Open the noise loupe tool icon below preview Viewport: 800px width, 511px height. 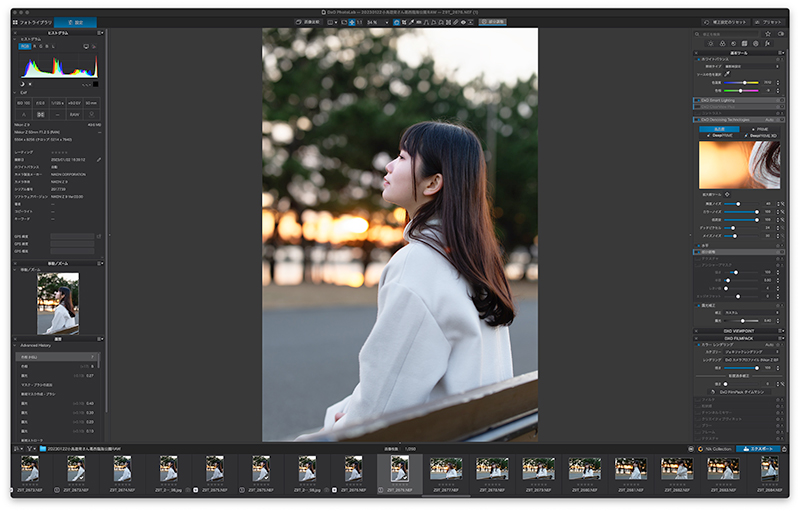(727, 194)
